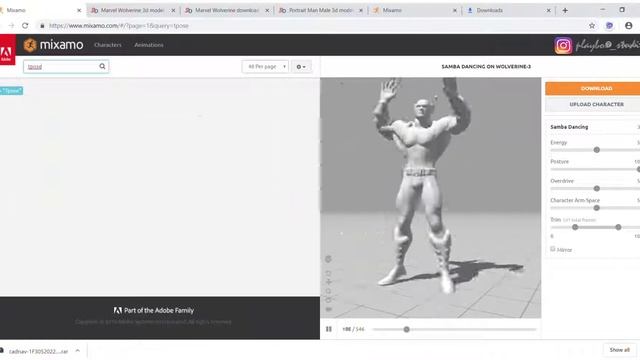640x360 pixels.
Task: Click the red Adobe logo
Action: [x=7, y=50]
